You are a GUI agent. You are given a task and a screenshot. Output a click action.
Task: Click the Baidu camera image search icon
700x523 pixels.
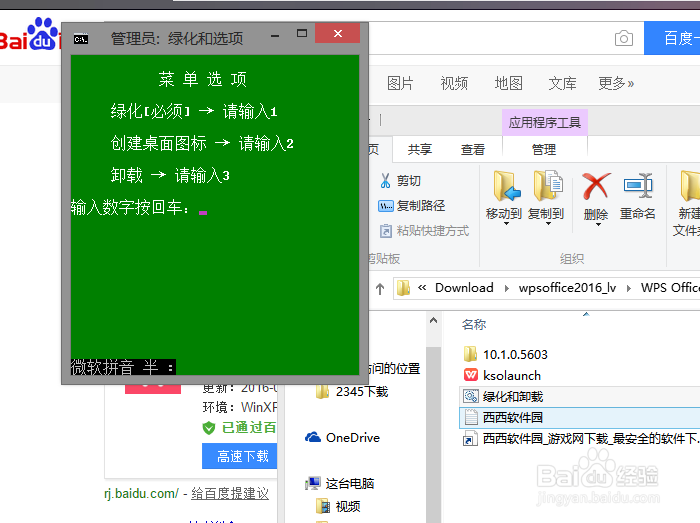point(624,38)
